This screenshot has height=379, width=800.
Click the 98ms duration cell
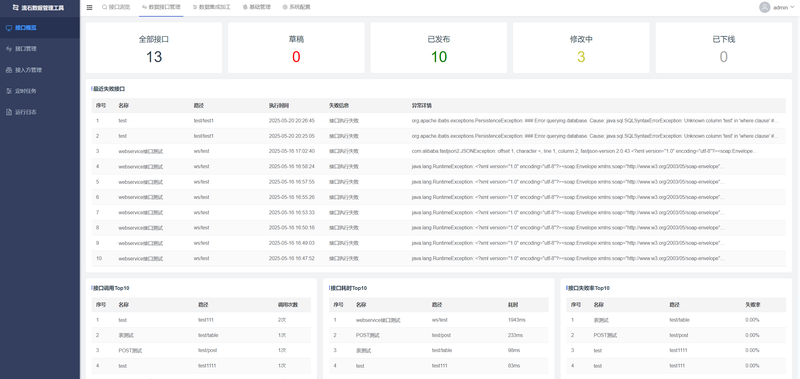[x=514, y=351]
